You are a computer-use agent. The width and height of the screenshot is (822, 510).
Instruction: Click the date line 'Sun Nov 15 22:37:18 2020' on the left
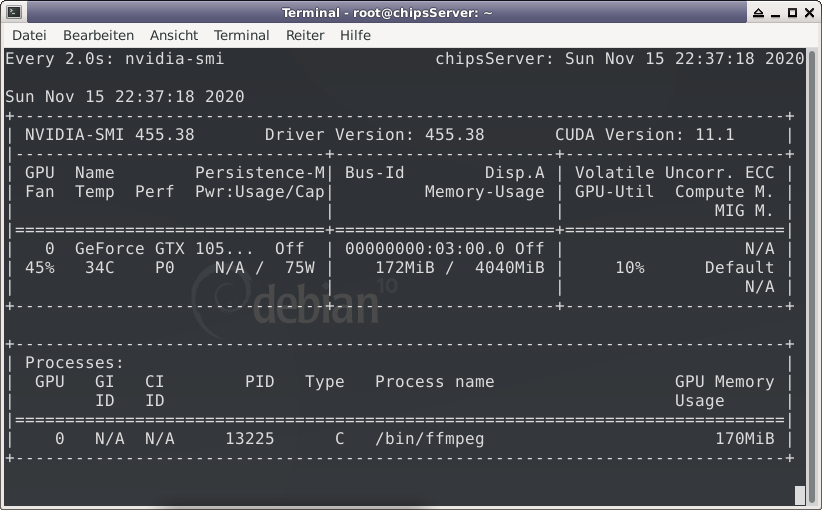click(125, 96)
